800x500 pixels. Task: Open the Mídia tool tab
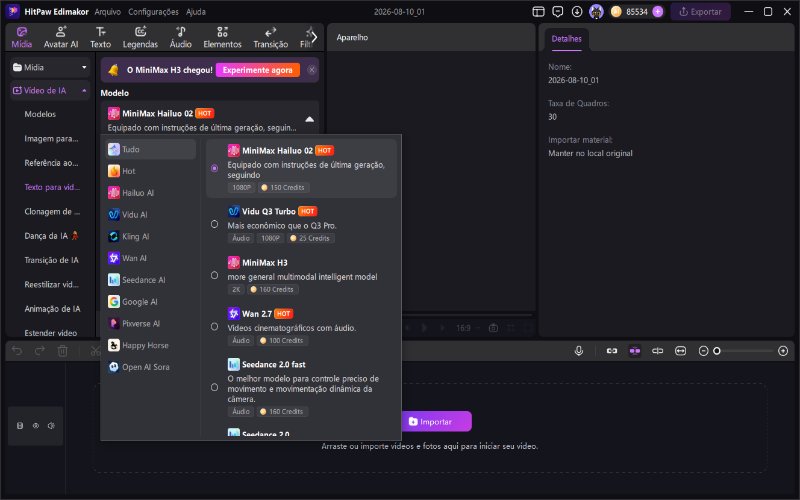click(x=21, y=37)
